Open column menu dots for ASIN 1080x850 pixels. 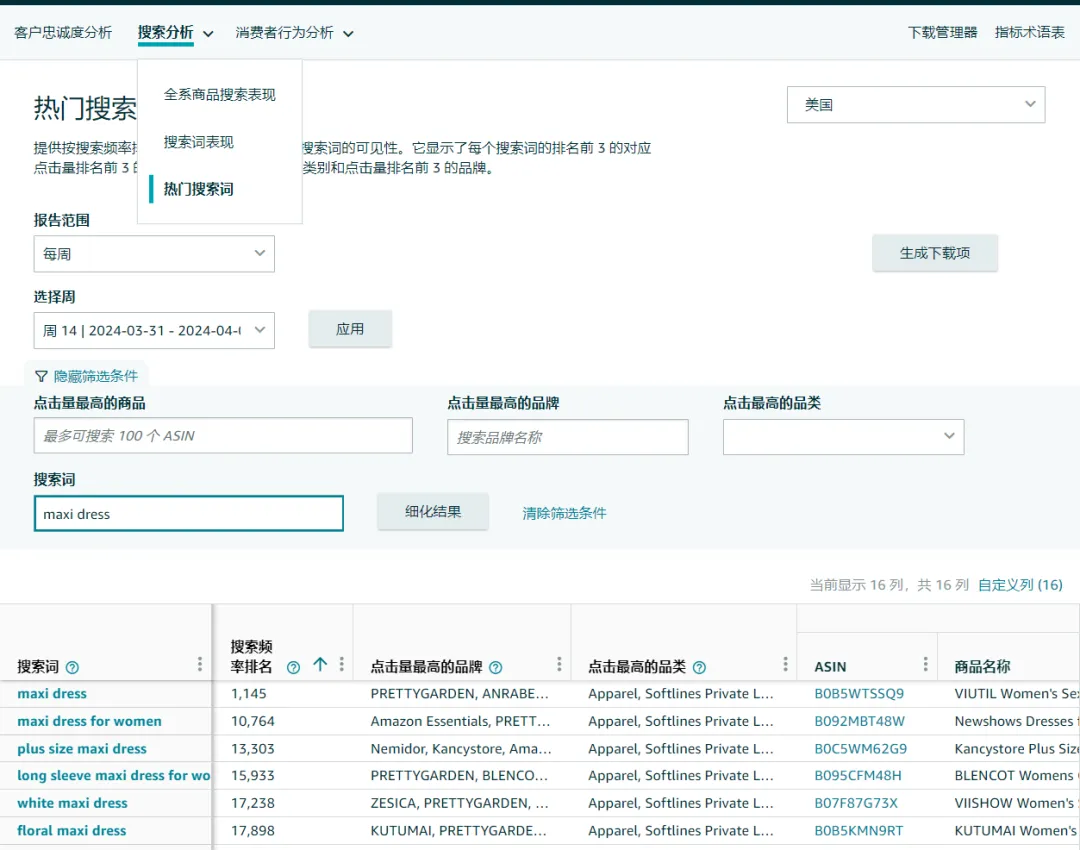pos(925,665)
